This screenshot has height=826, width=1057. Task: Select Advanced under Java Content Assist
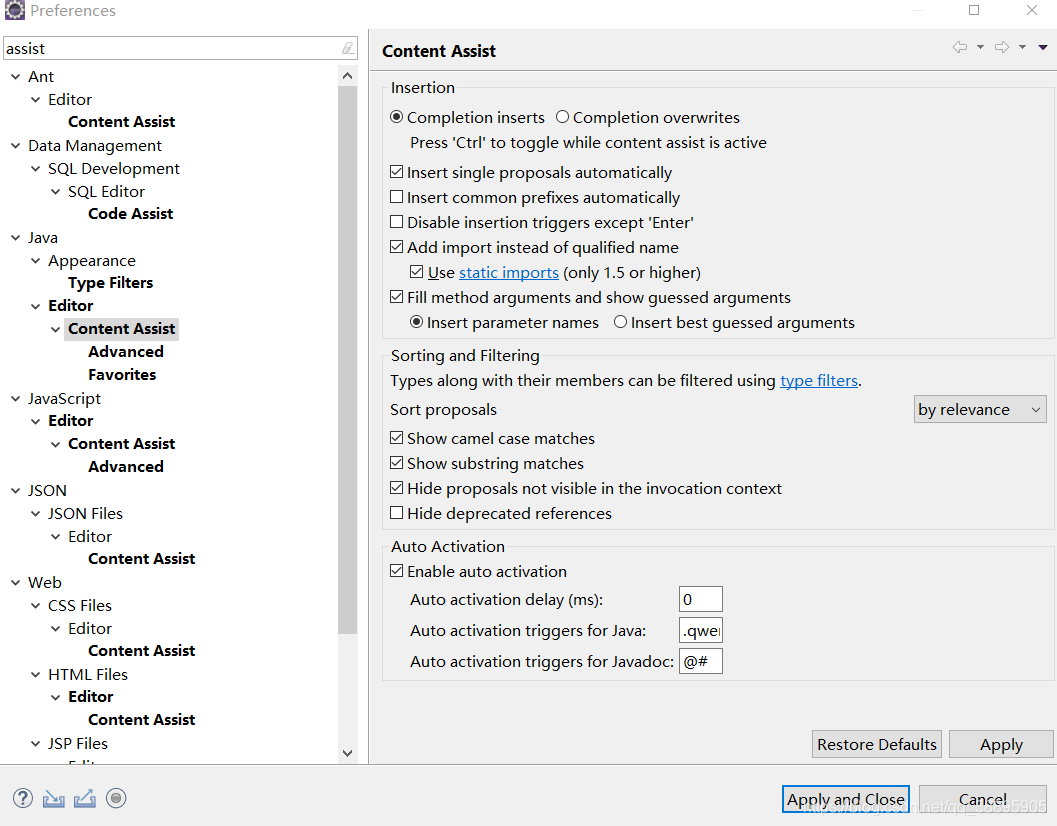(126, 352)
